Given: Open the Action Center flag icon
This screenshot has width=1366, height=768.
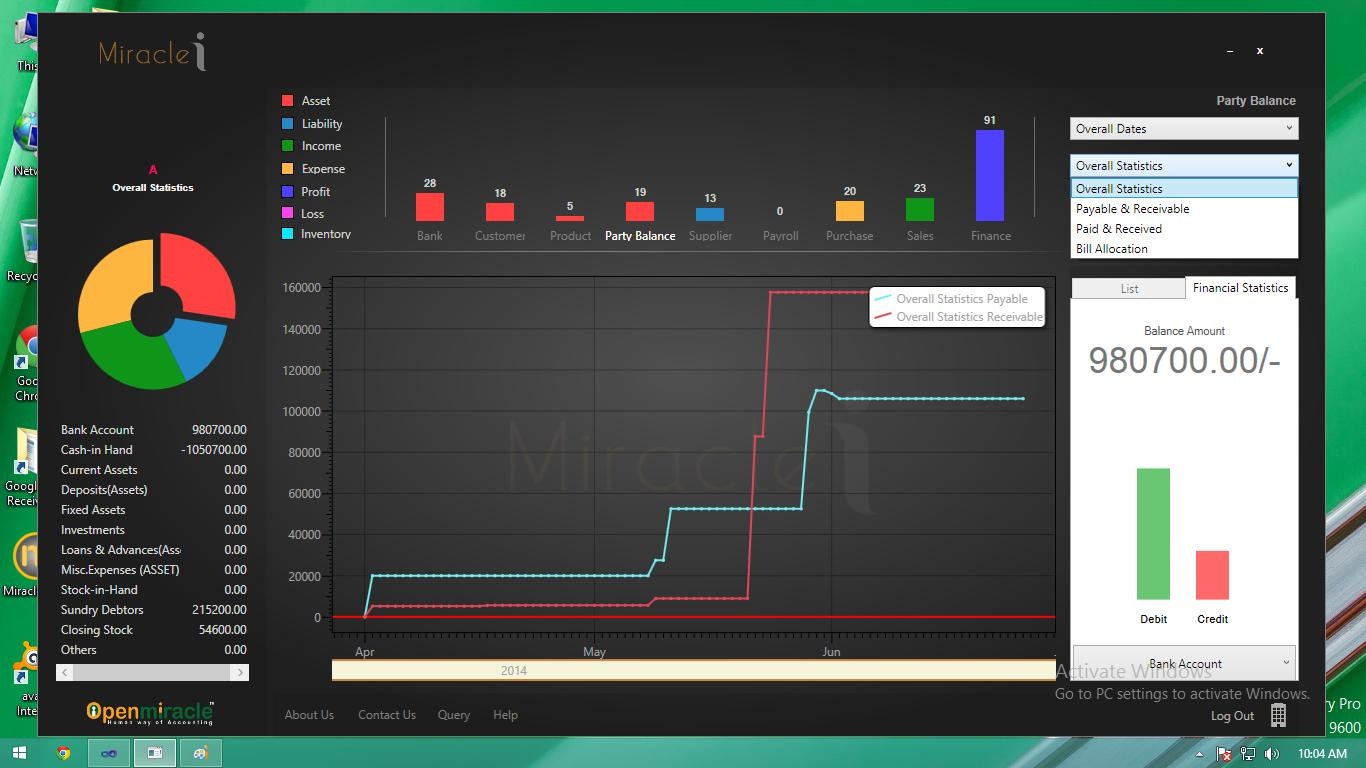Looking at the screenshot, I should 1224,754.
